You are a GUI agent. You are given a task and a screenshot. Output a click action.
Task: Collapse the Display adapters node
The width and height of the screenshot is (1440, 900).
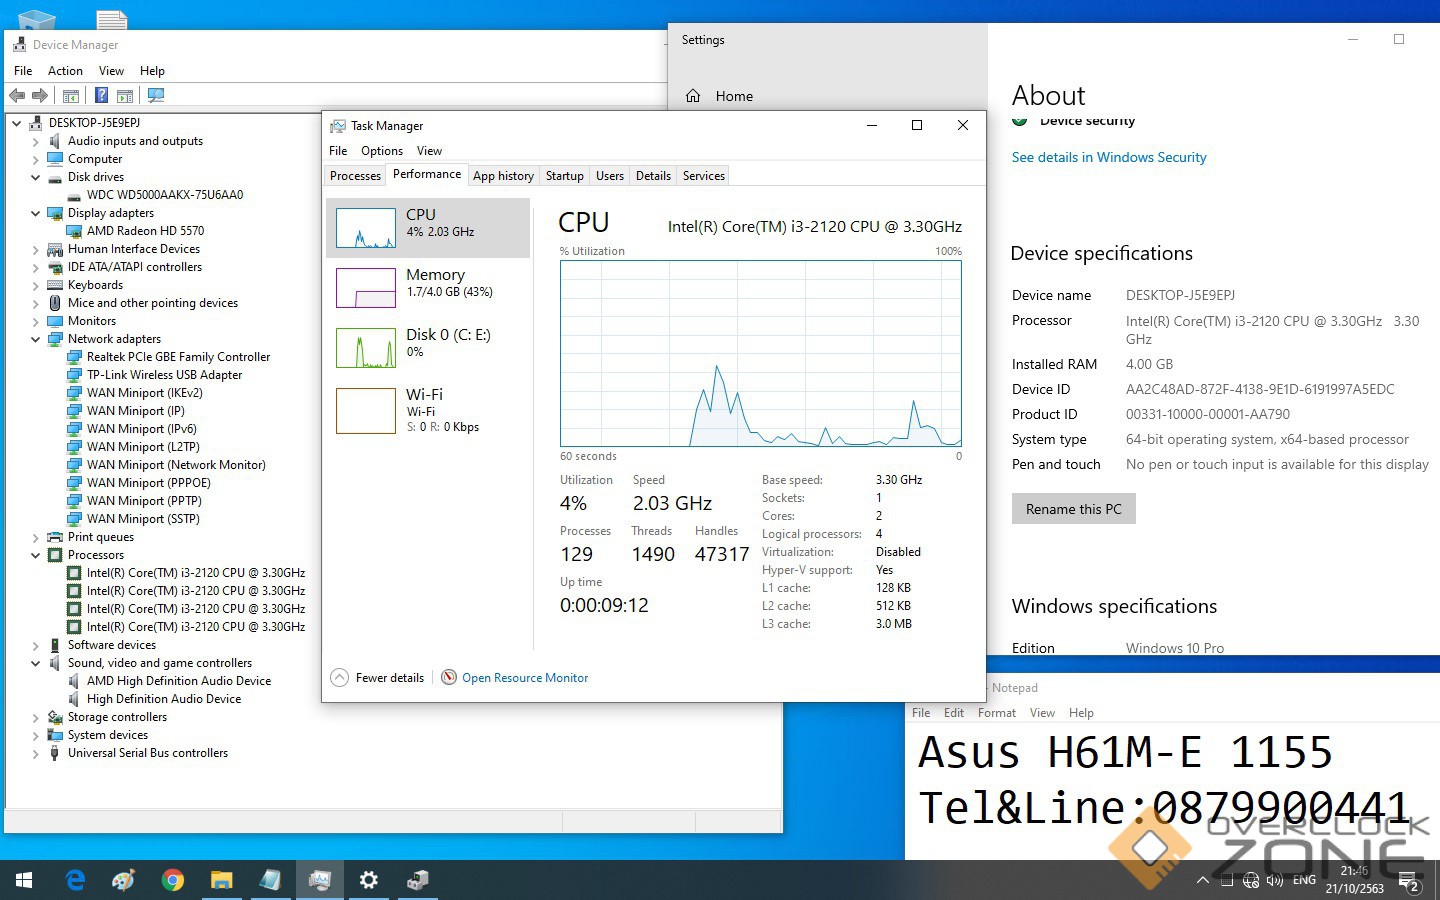click(36, 213)
